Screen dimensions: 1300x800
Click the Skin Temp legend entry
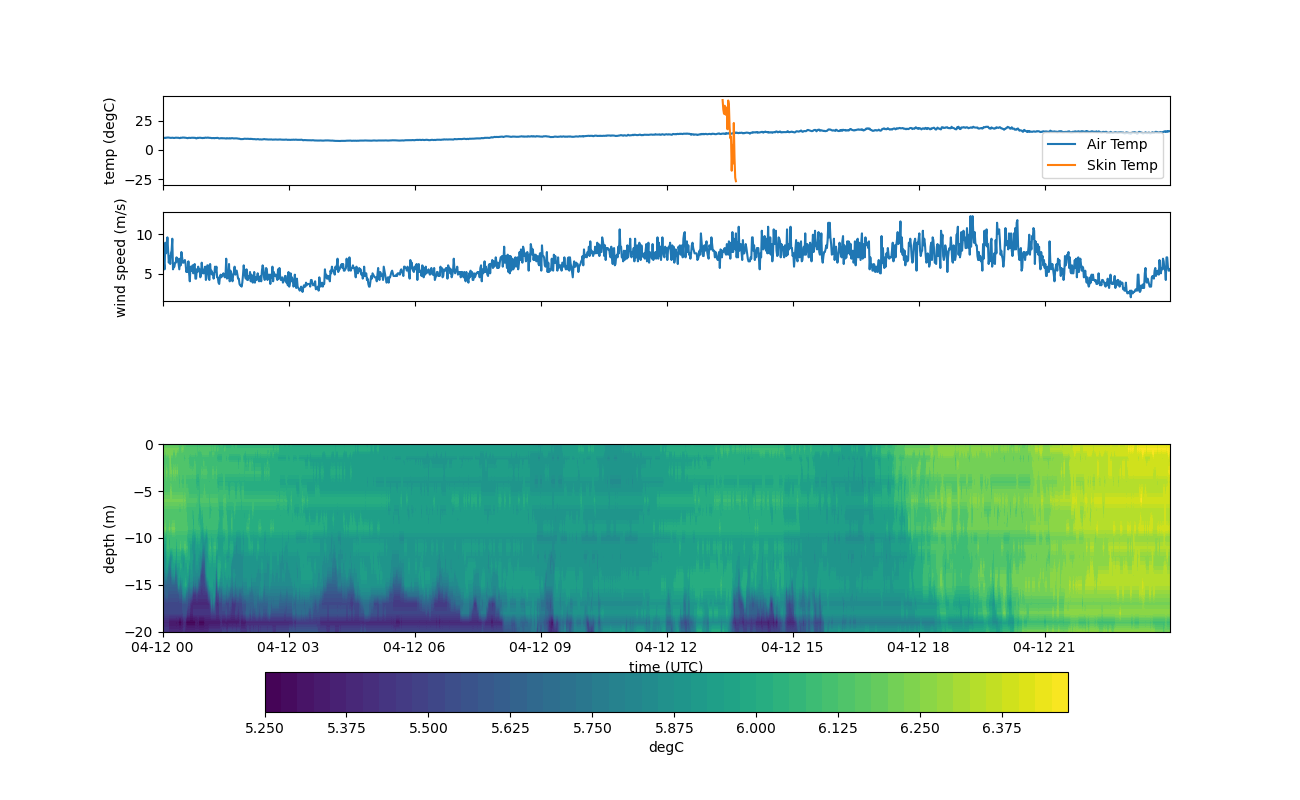(1122, 165)
